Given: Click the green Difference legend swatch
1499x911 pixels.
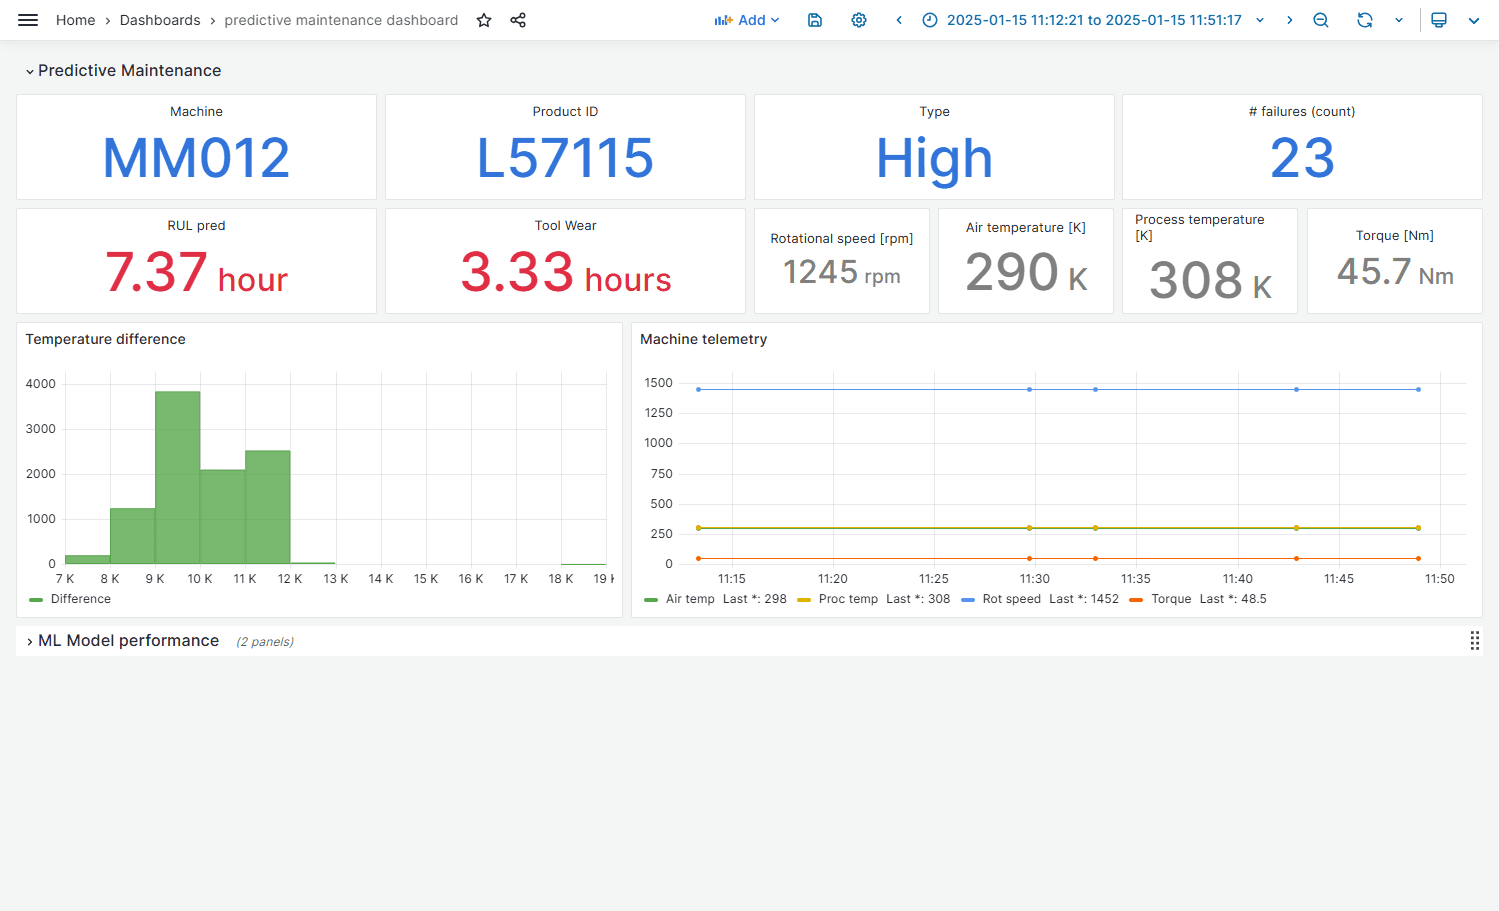Looking at the screenshot, I should coord(37,600).
